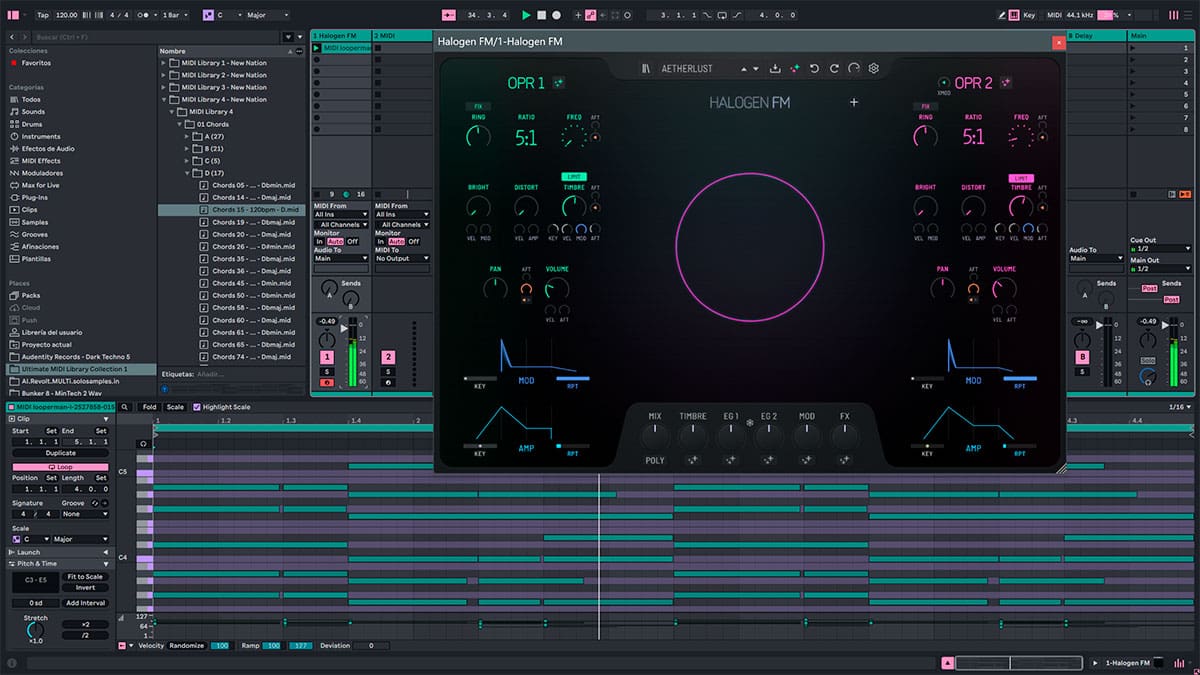
Task: Open the Sounds category in the browser
Action: [x=33, y=112]
